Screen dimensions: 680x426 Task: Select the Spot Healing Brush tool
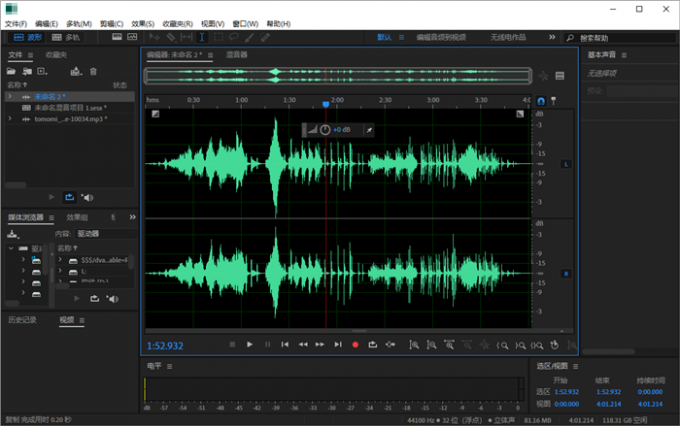point(265,37)
